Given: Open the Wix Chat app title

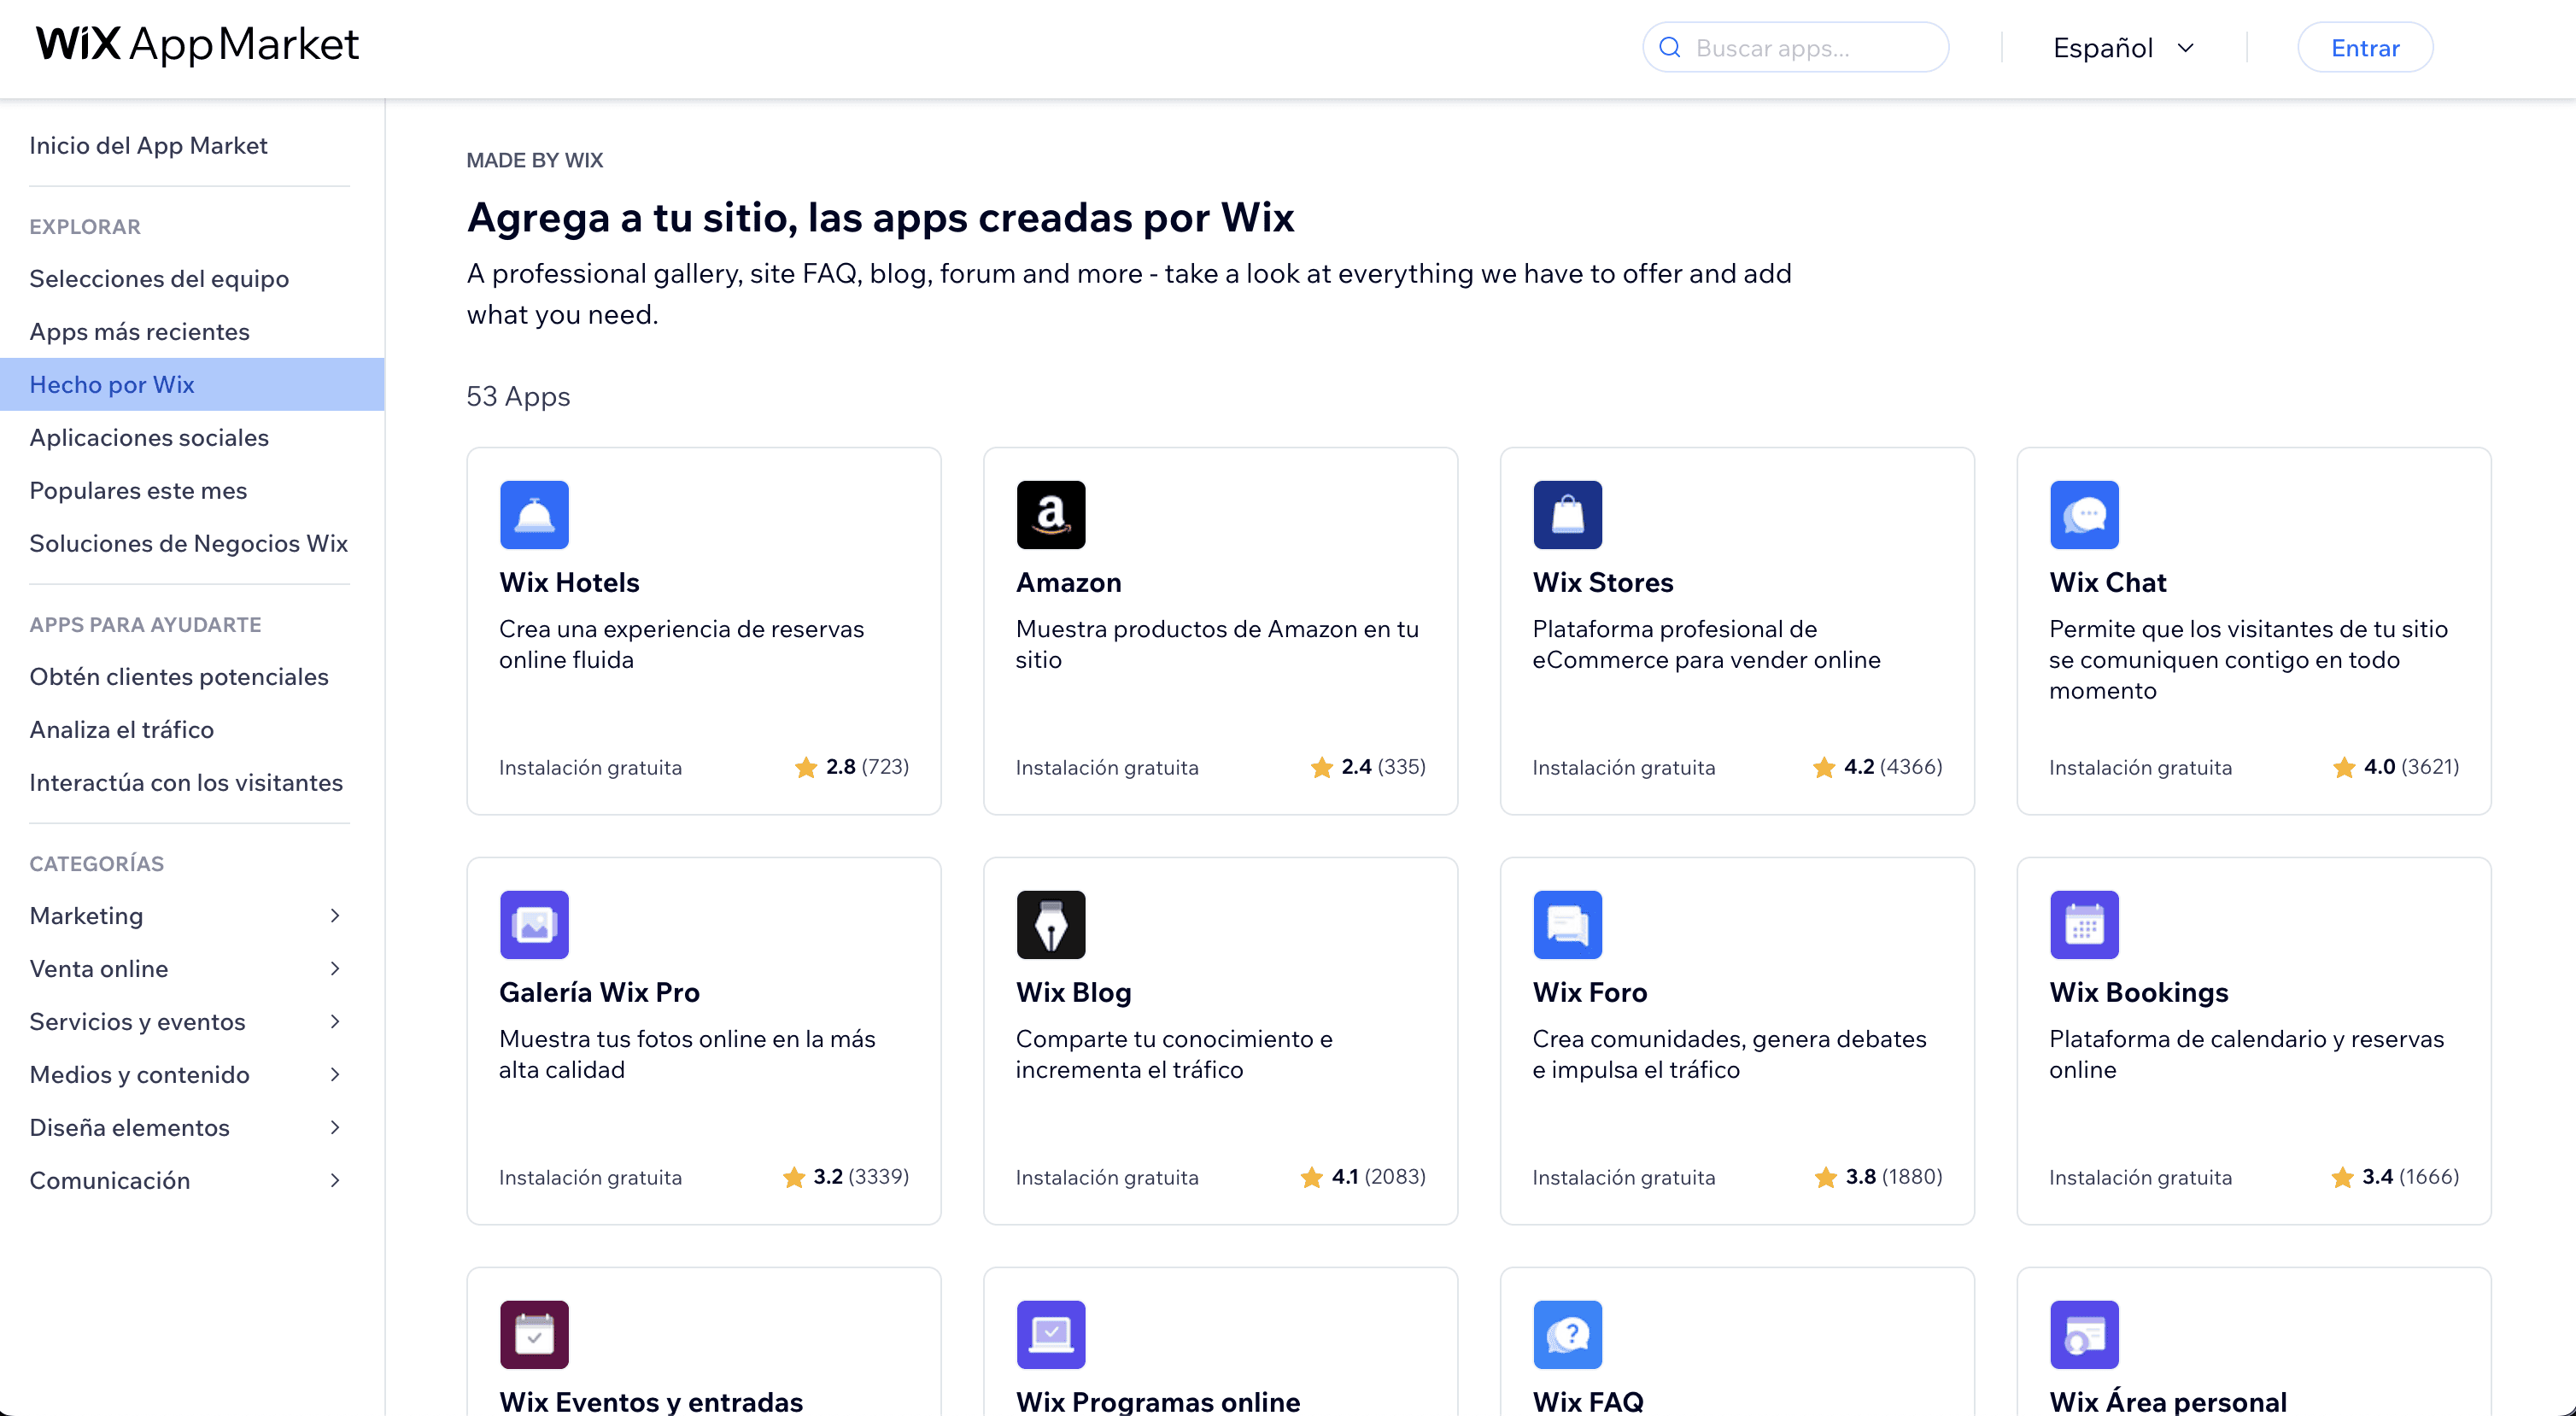Looking at the screenshot, I should pos(2108,582).
